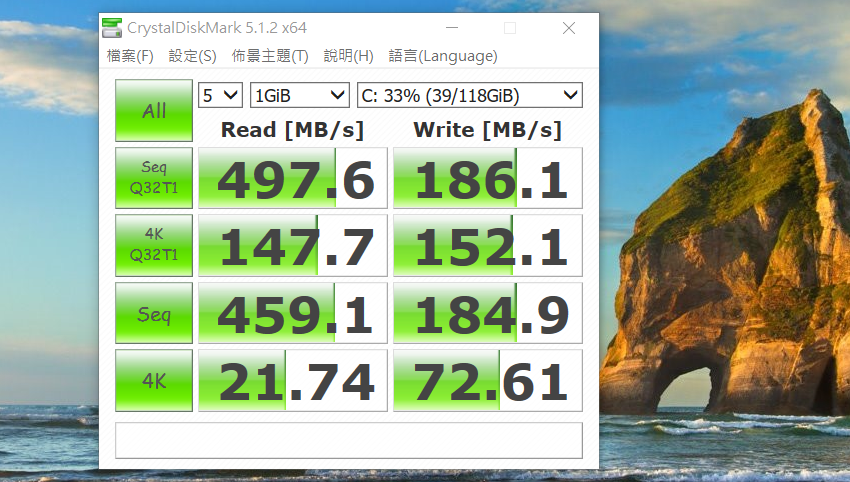Start the 4K Q32T1 benchmark

(x=154, y=245)
